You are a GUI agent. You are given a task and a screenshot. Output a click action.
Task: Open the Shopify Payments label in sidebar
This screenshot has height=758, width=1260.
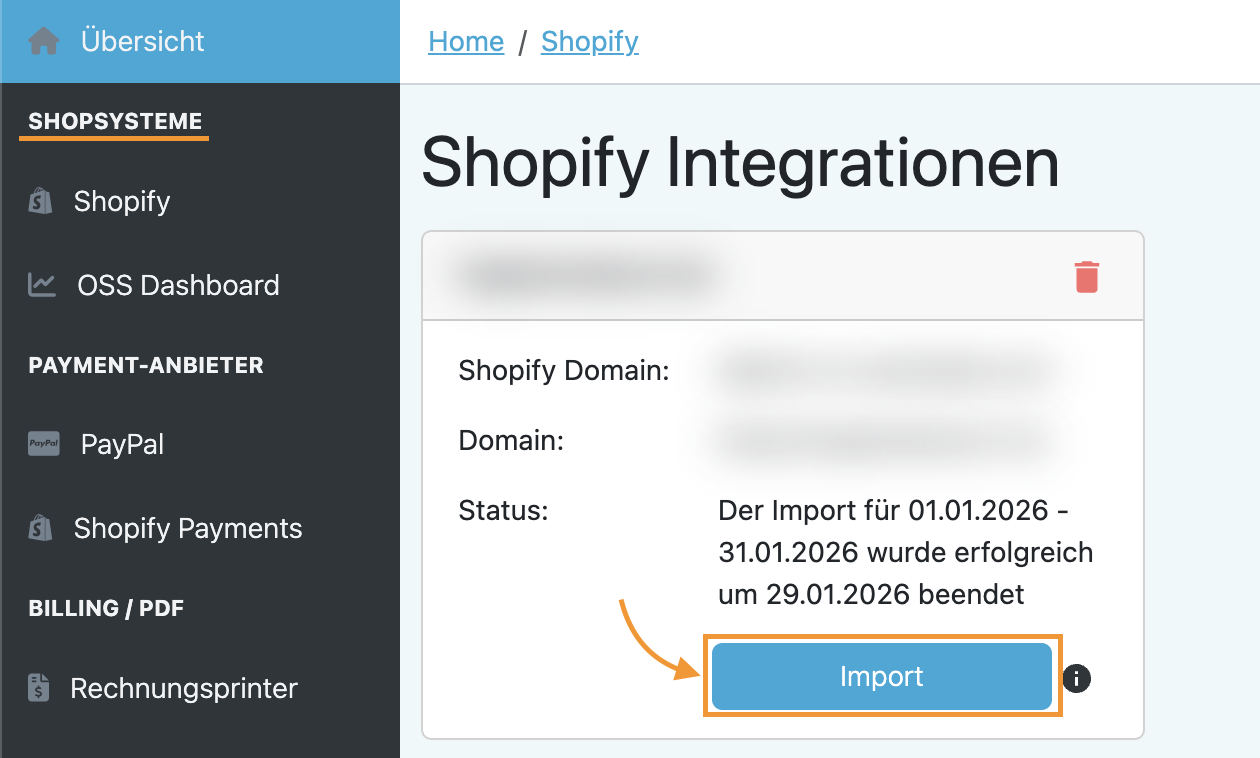point(188,528)
